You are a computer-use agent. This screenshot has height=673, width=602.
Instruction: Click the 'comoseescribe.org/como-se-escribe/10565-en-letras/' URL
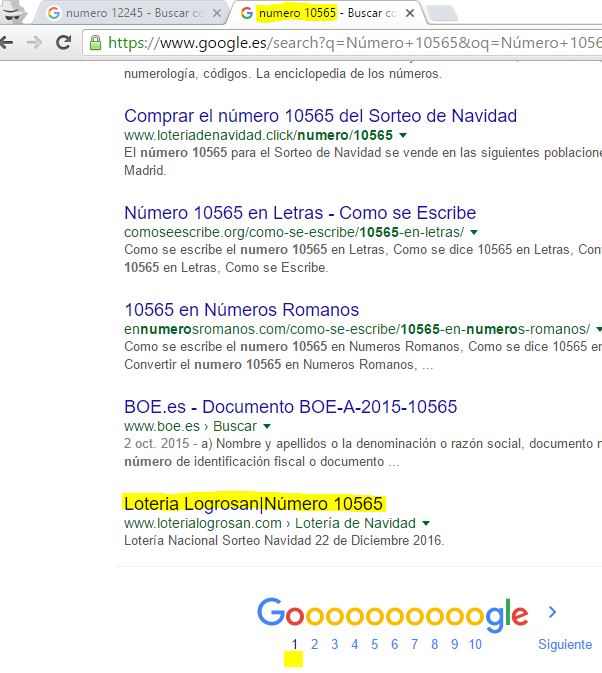(294, 233)
